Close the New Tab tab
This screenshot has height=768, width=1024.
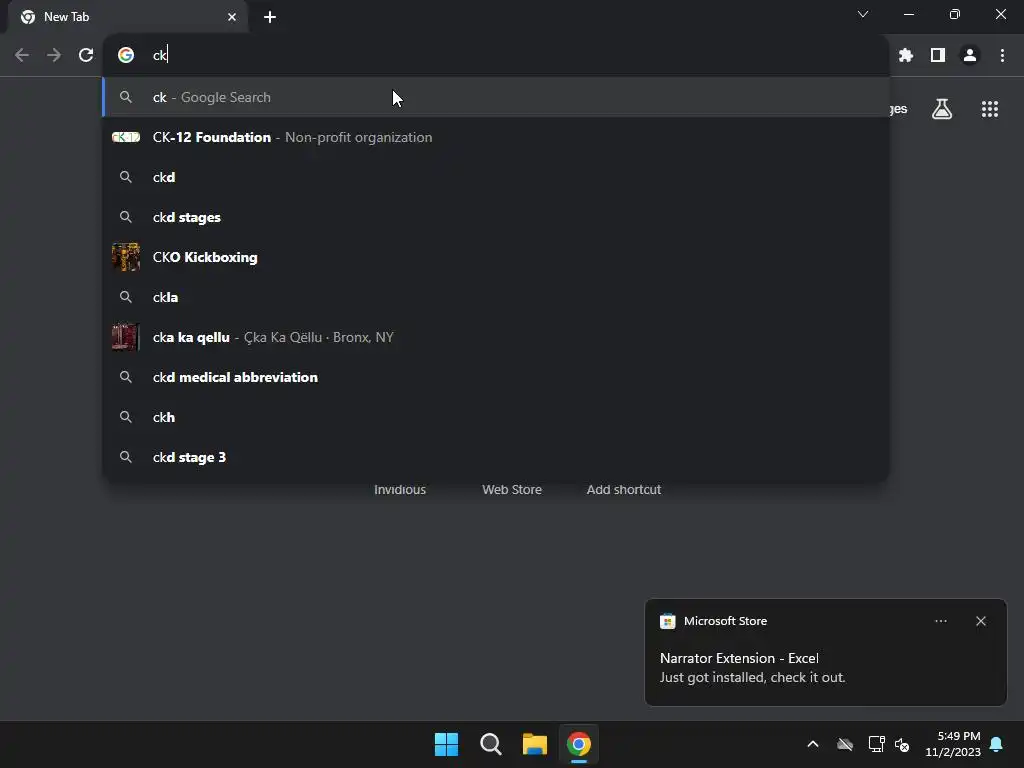click(x=232, y=17)
